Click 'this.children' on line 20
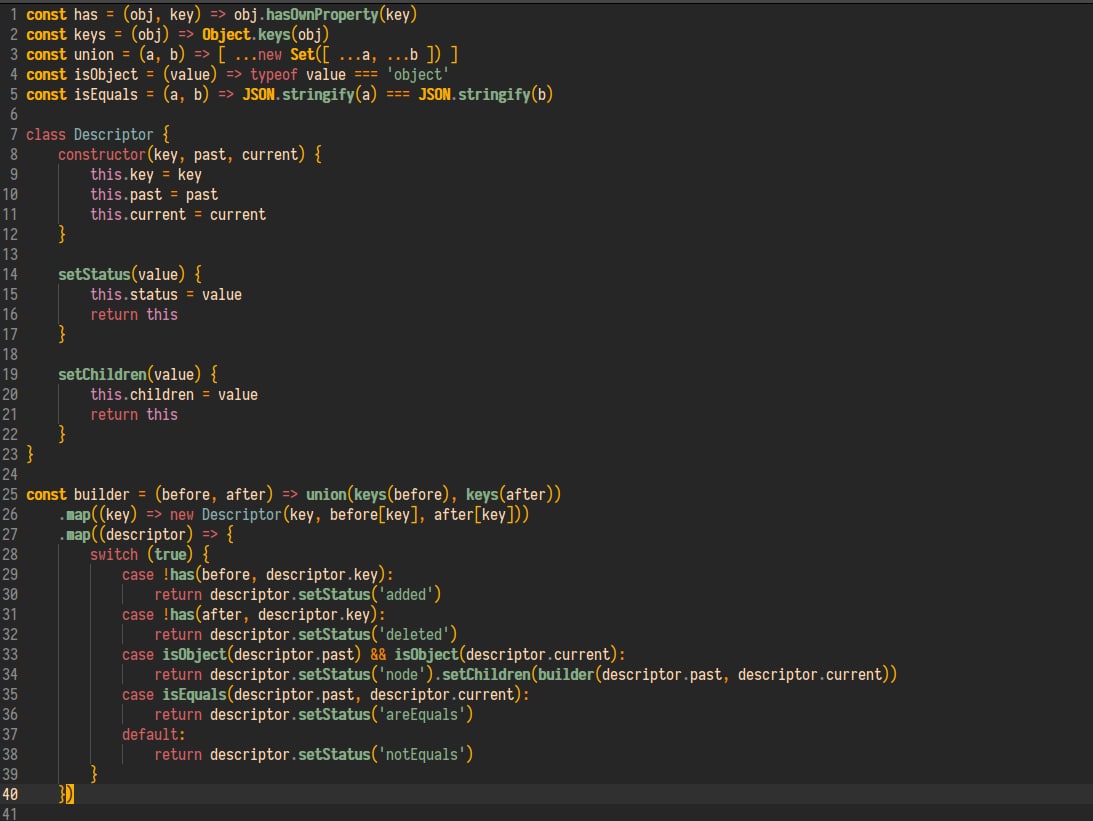The image size is (1093, 821). 142,394
